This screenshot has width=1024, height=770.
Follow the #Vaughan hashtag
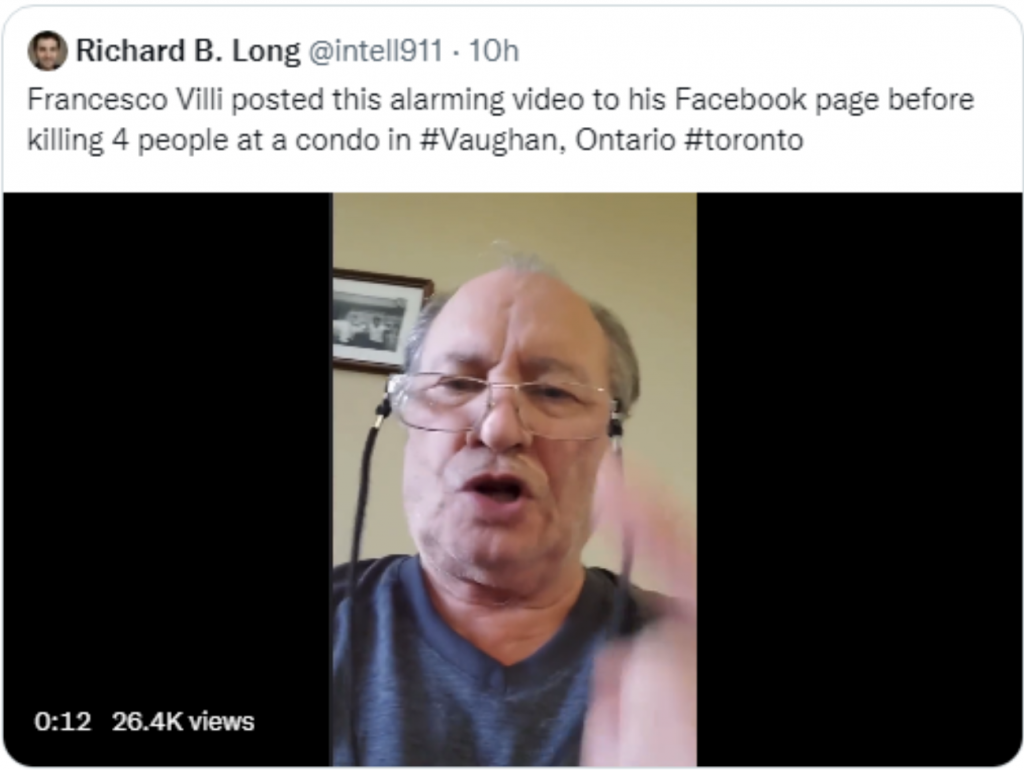tap(492, 140)
